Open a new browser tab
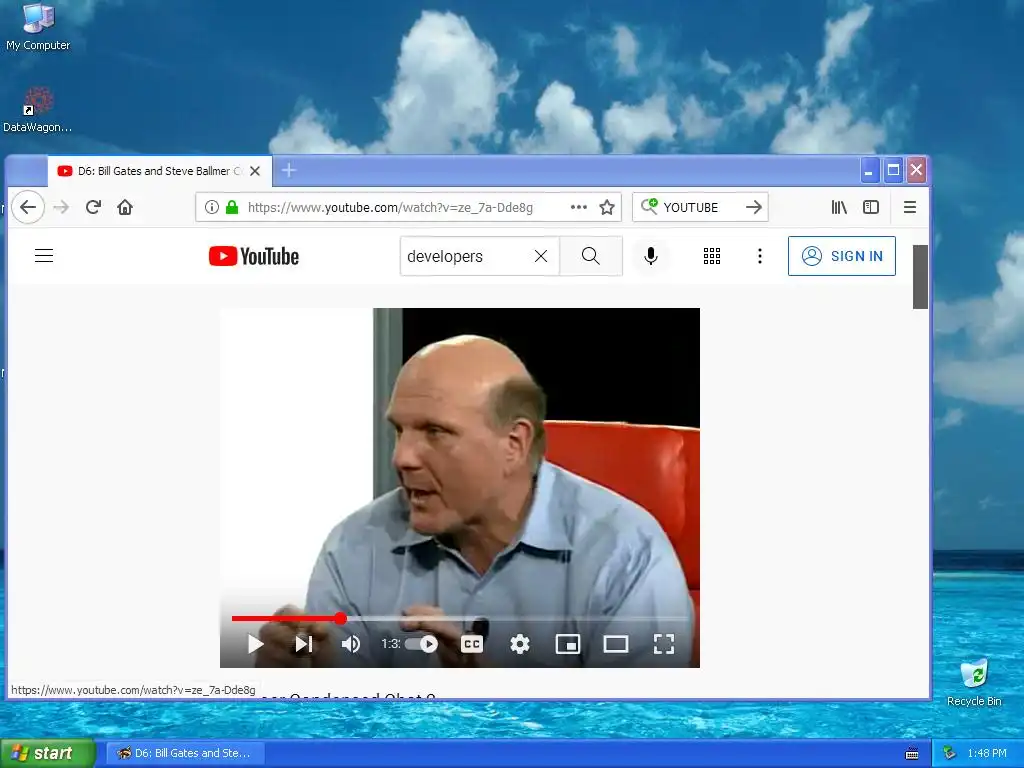This screenshot has height=768, width=1024. point(289,171)
